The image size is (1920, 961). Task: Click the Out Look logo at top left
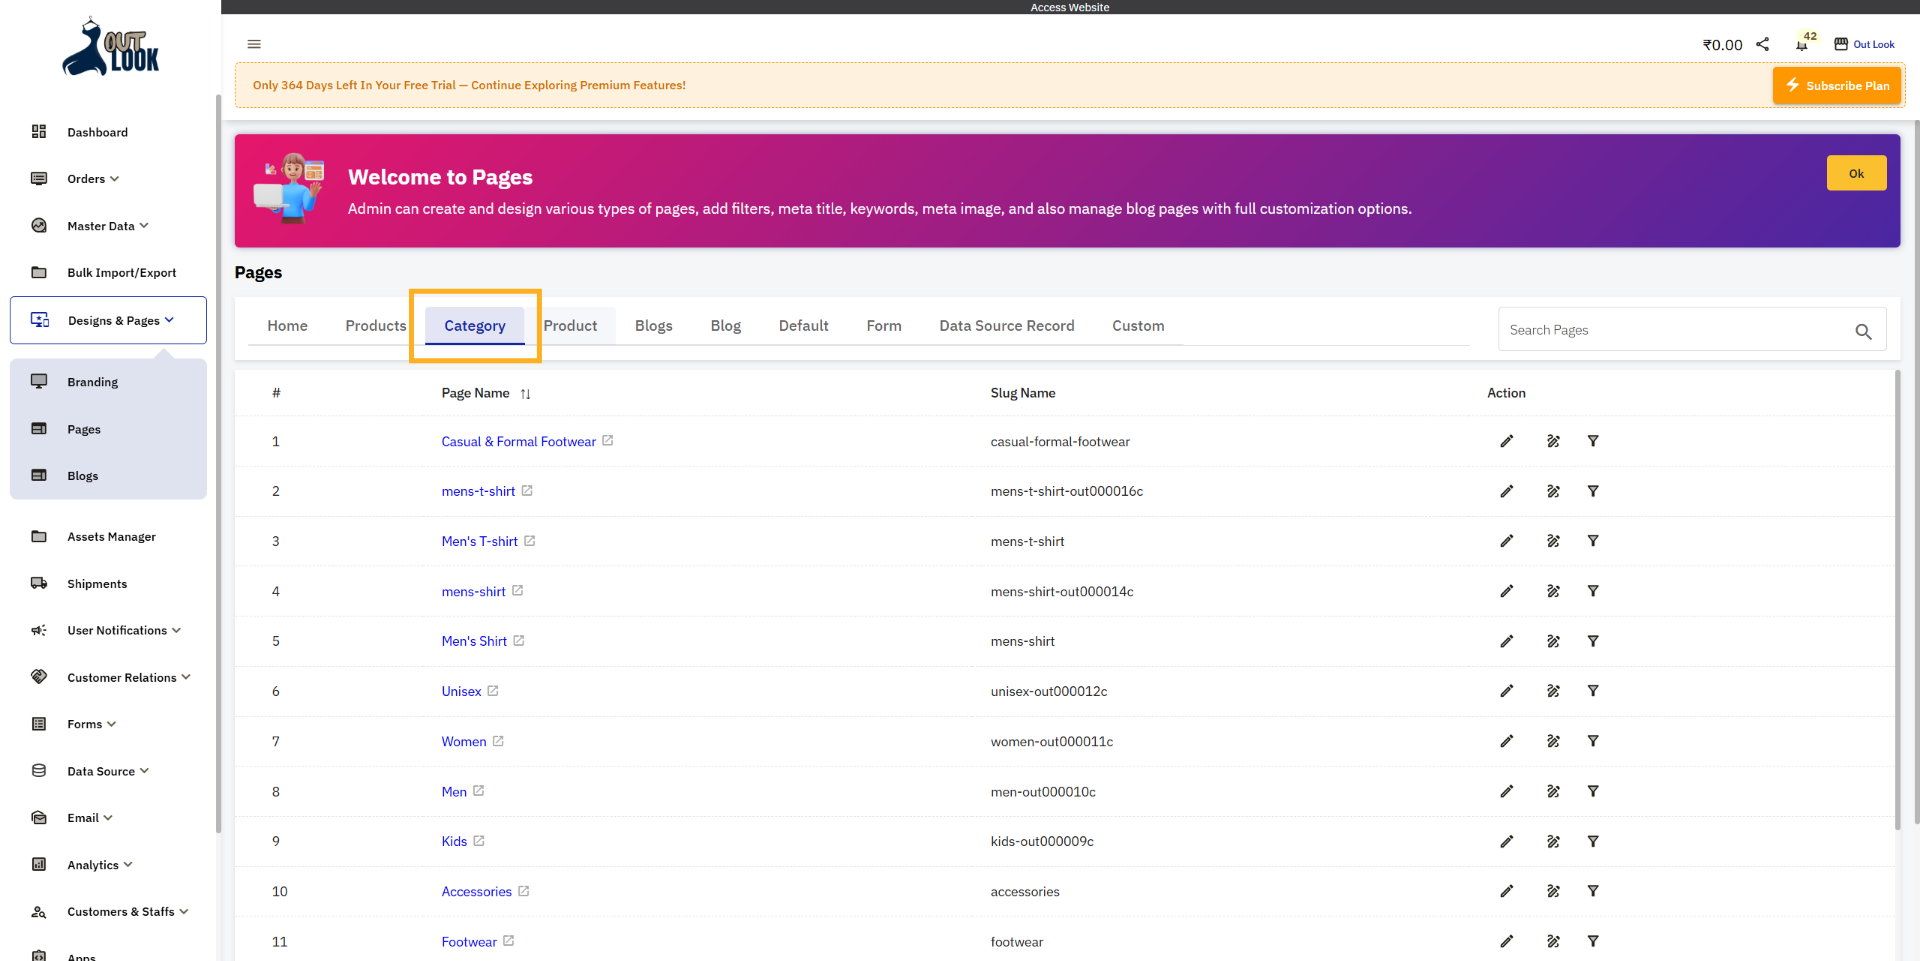click(110, 46)
